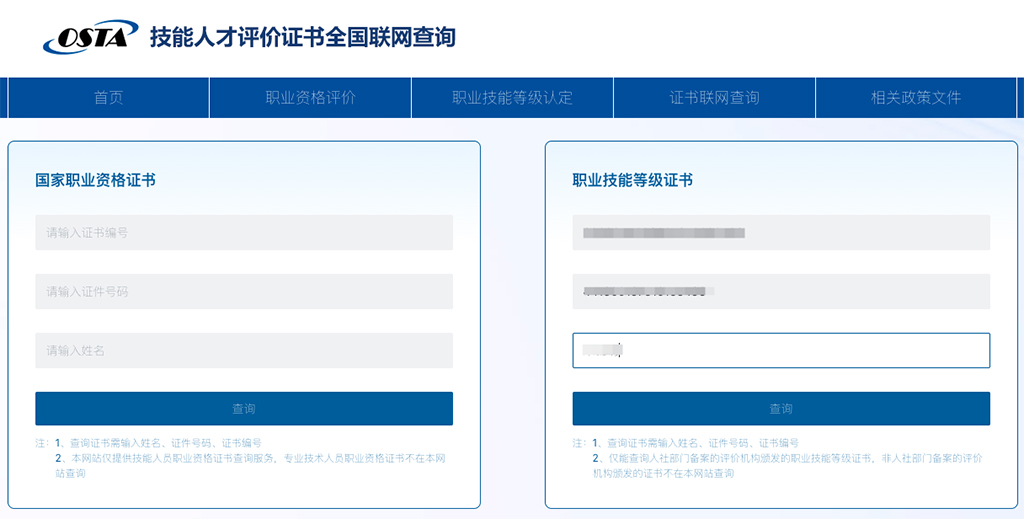Open the 职业资格评价 navigation tab

(310, 98)
